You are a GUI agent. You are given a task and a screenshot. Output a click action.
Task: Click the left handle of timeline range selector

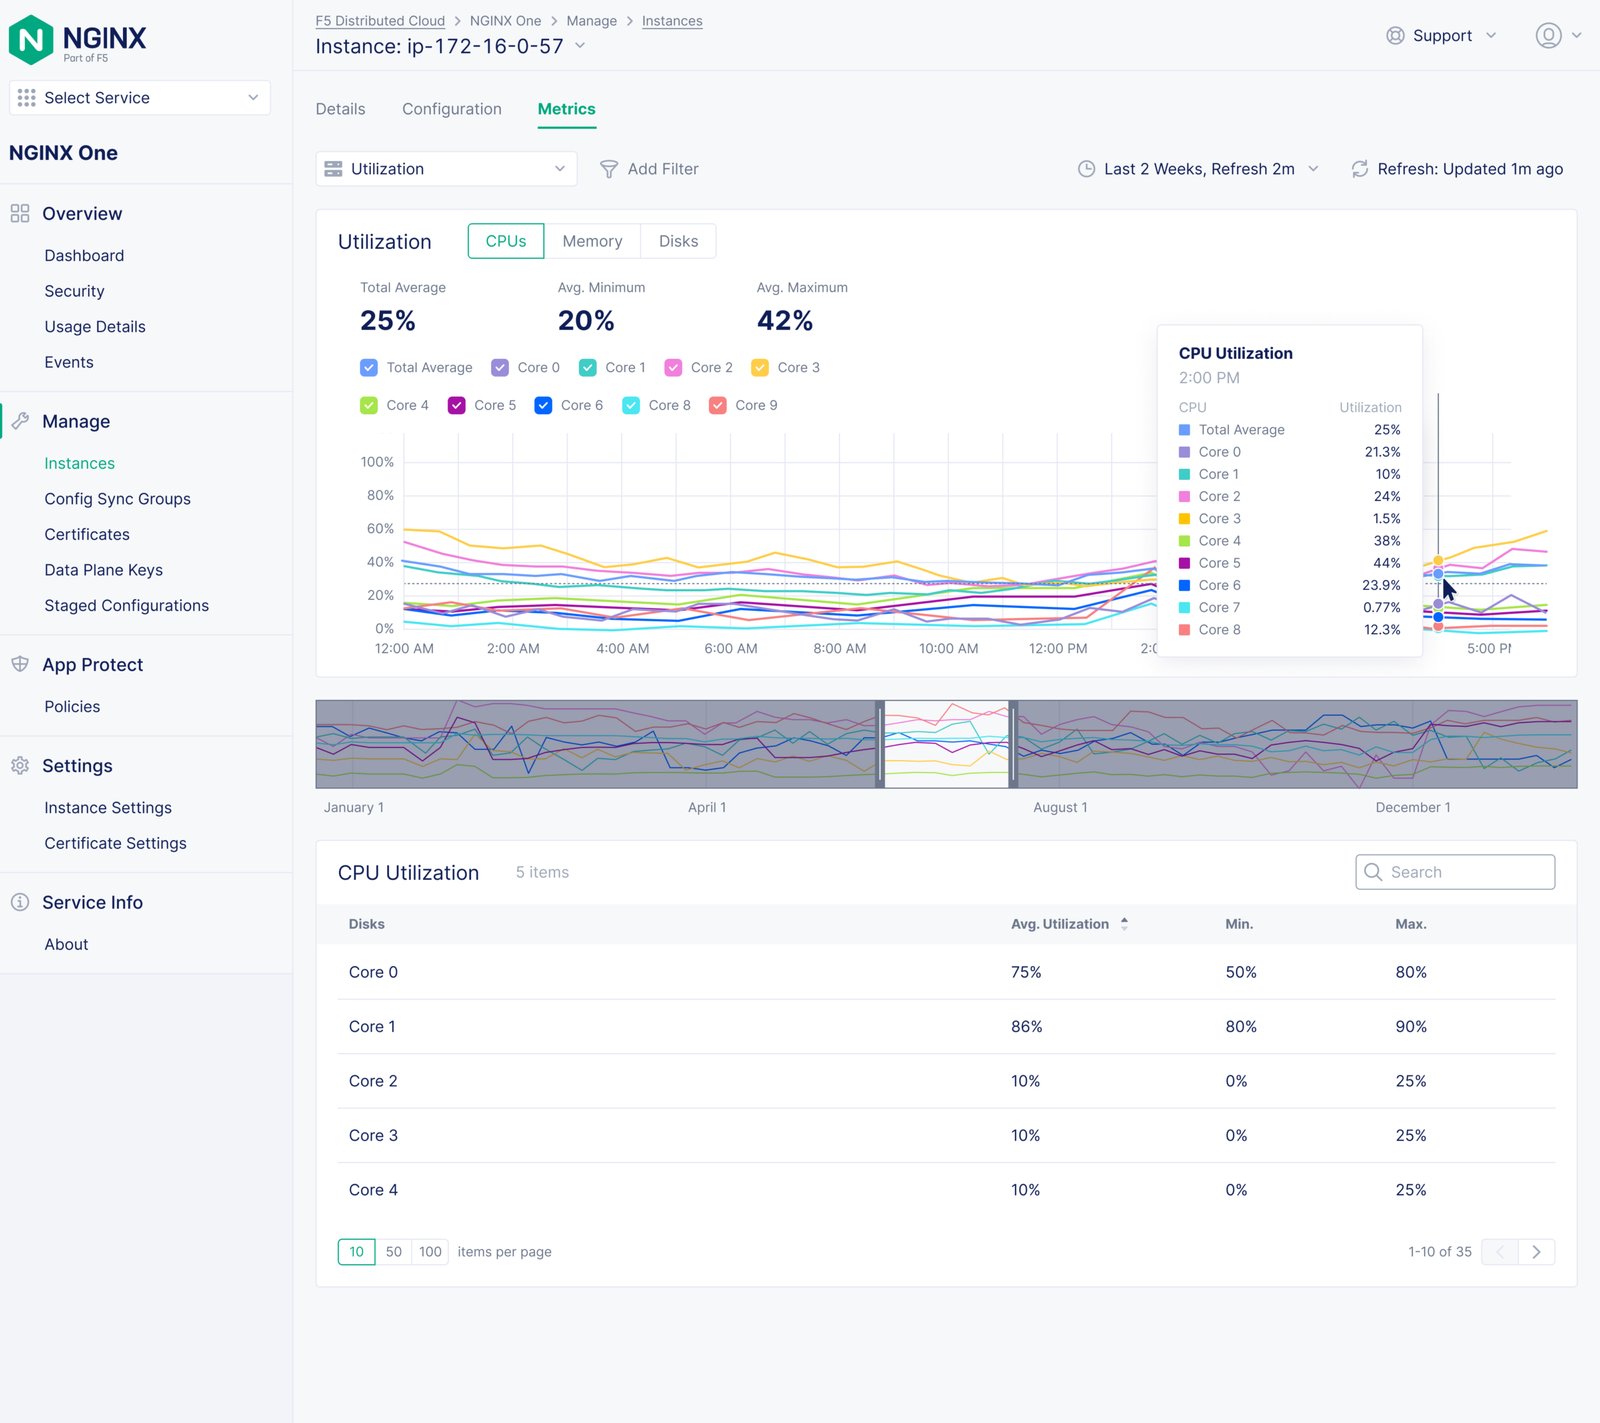pyautogui.click(x=880, y=744)
